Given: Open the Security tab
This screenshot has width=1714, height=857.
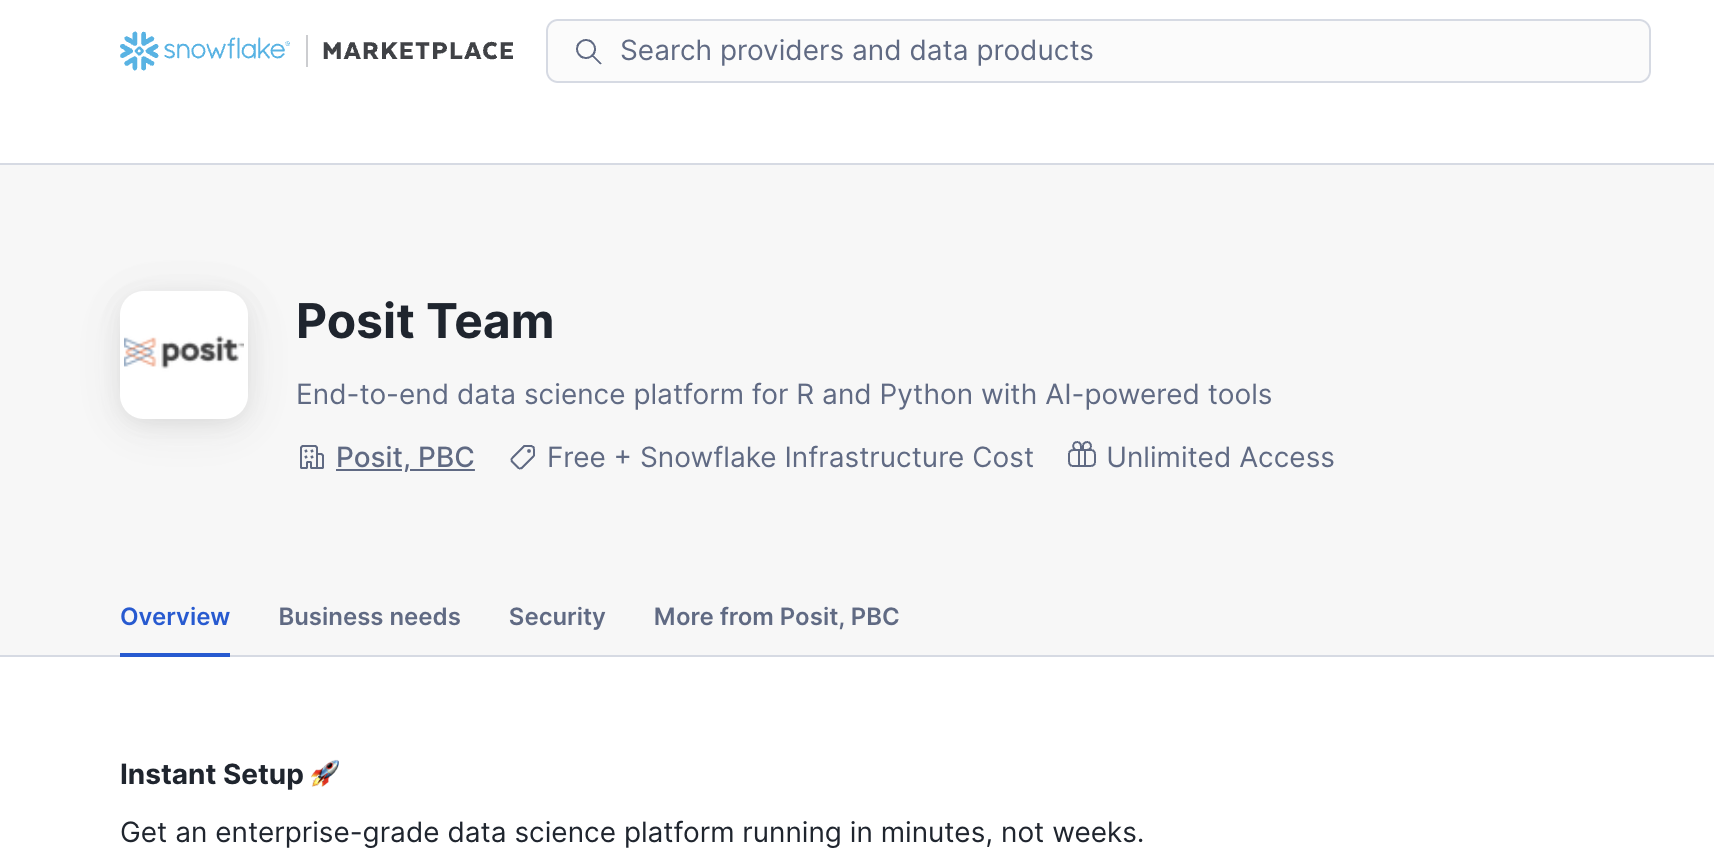Looking at the screenshot, I should [557, 617].
